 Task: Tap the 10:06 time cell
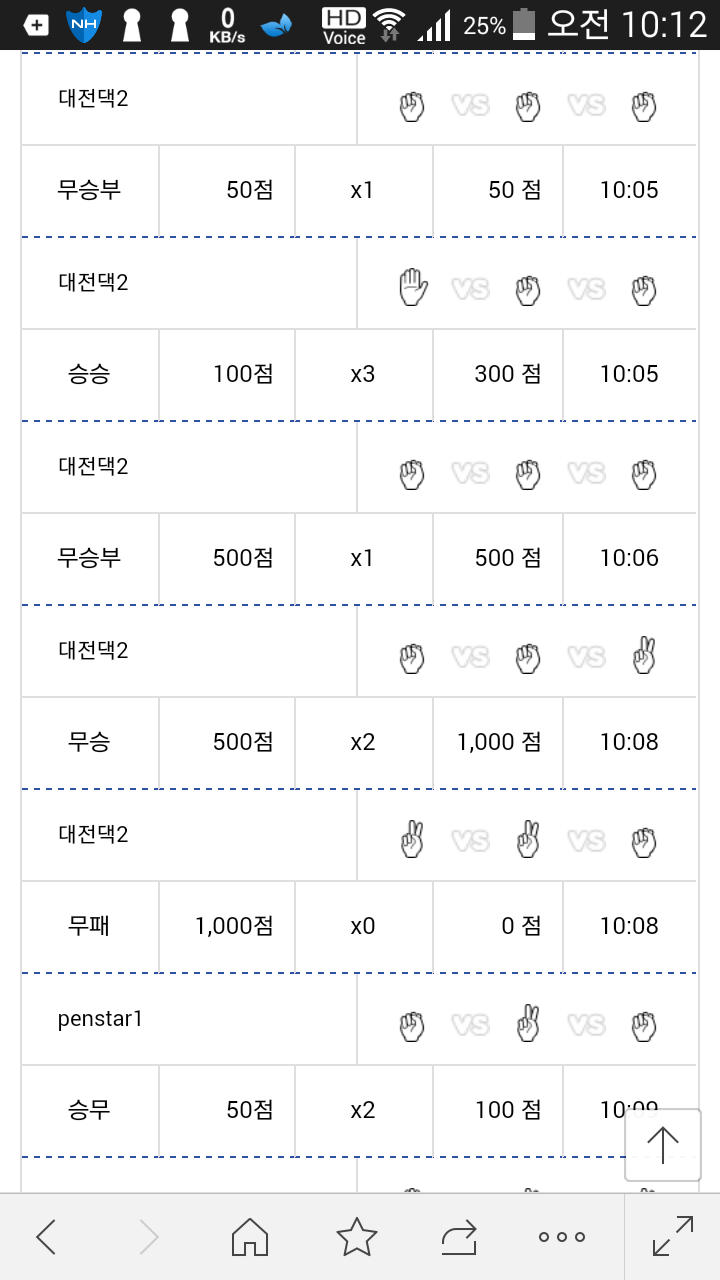tap(629, 558)
